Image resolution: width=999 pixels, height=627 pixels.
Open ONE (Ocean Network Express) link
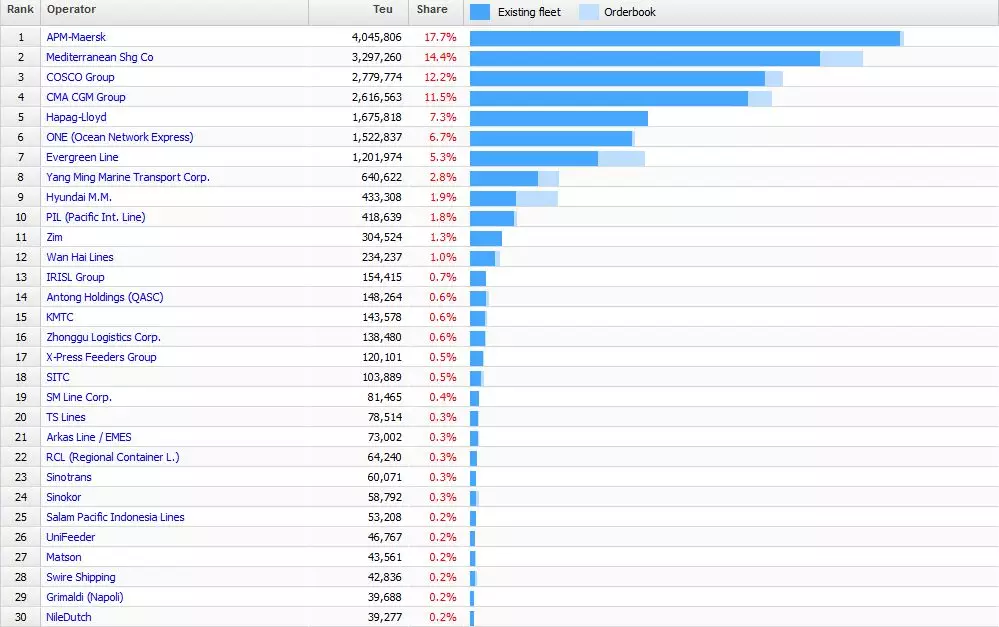(x=120, y=137)
